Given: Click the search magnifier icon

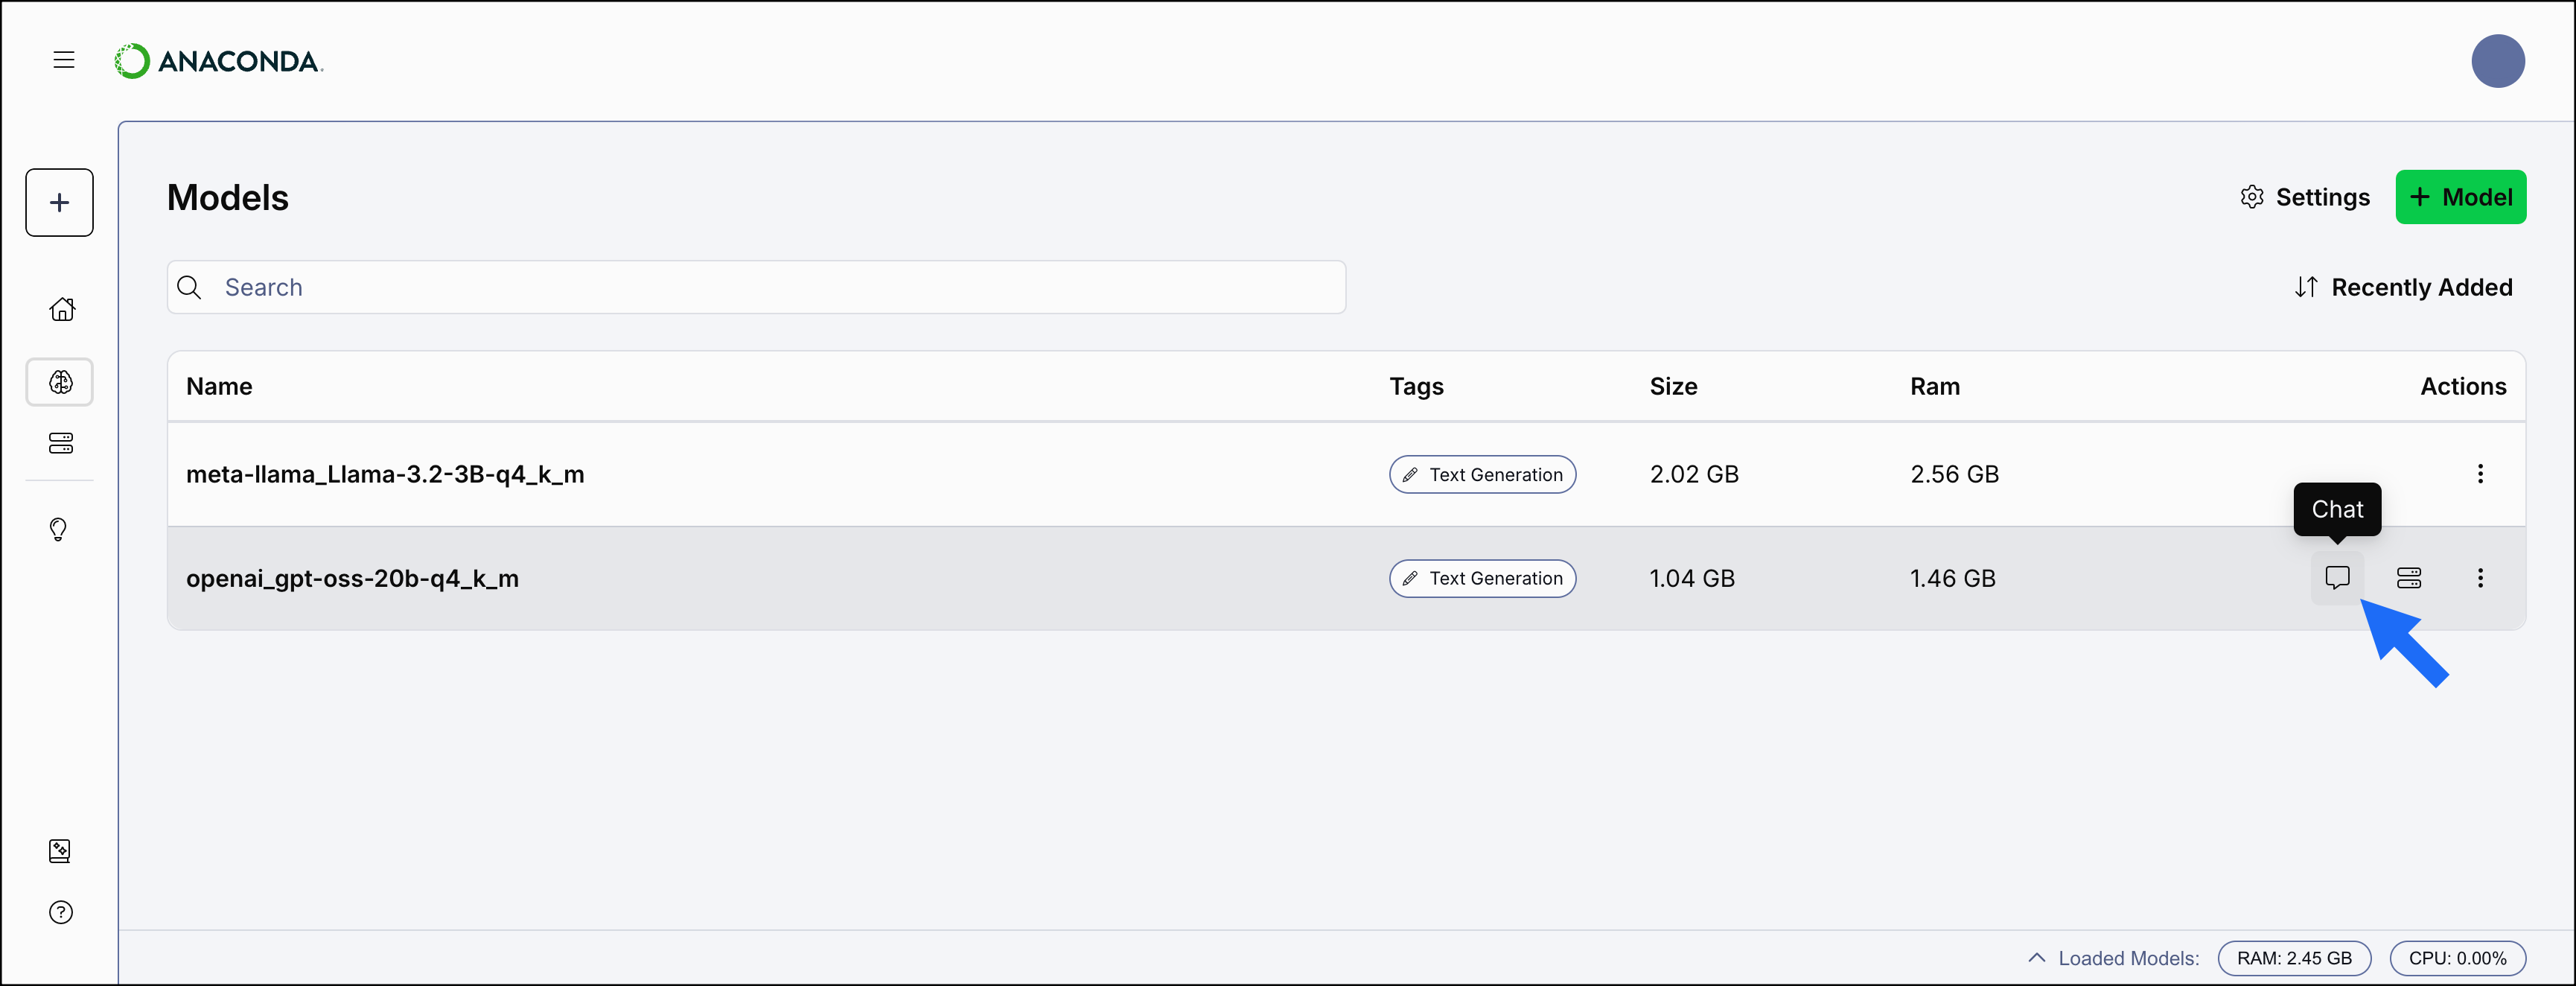Looking at the screenshot, I should click(x=189, y=287).
